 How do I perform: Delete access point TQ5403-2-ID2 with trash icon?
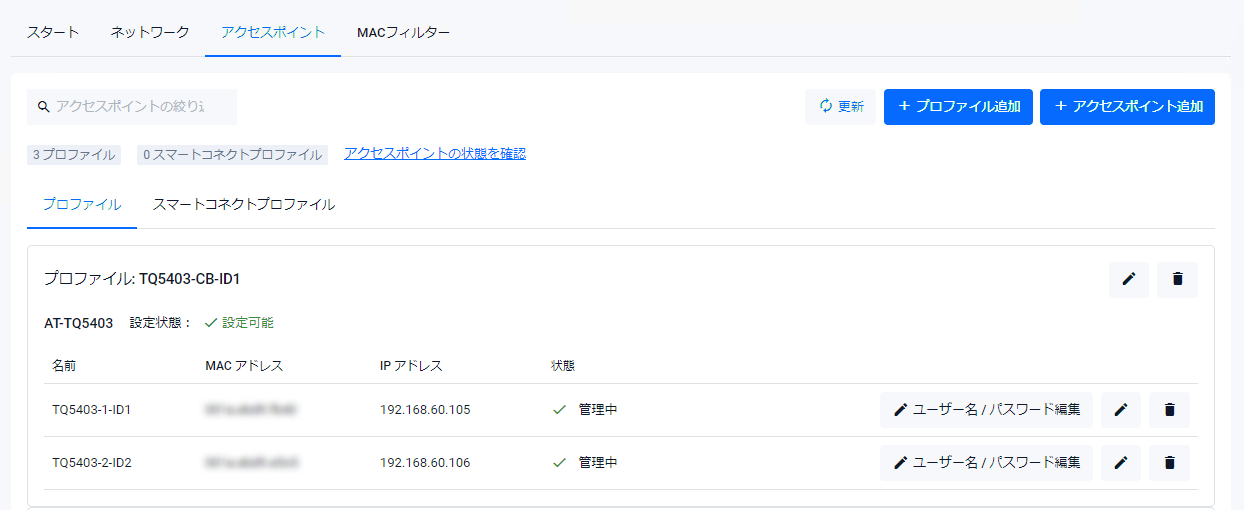pos(1169,463)
